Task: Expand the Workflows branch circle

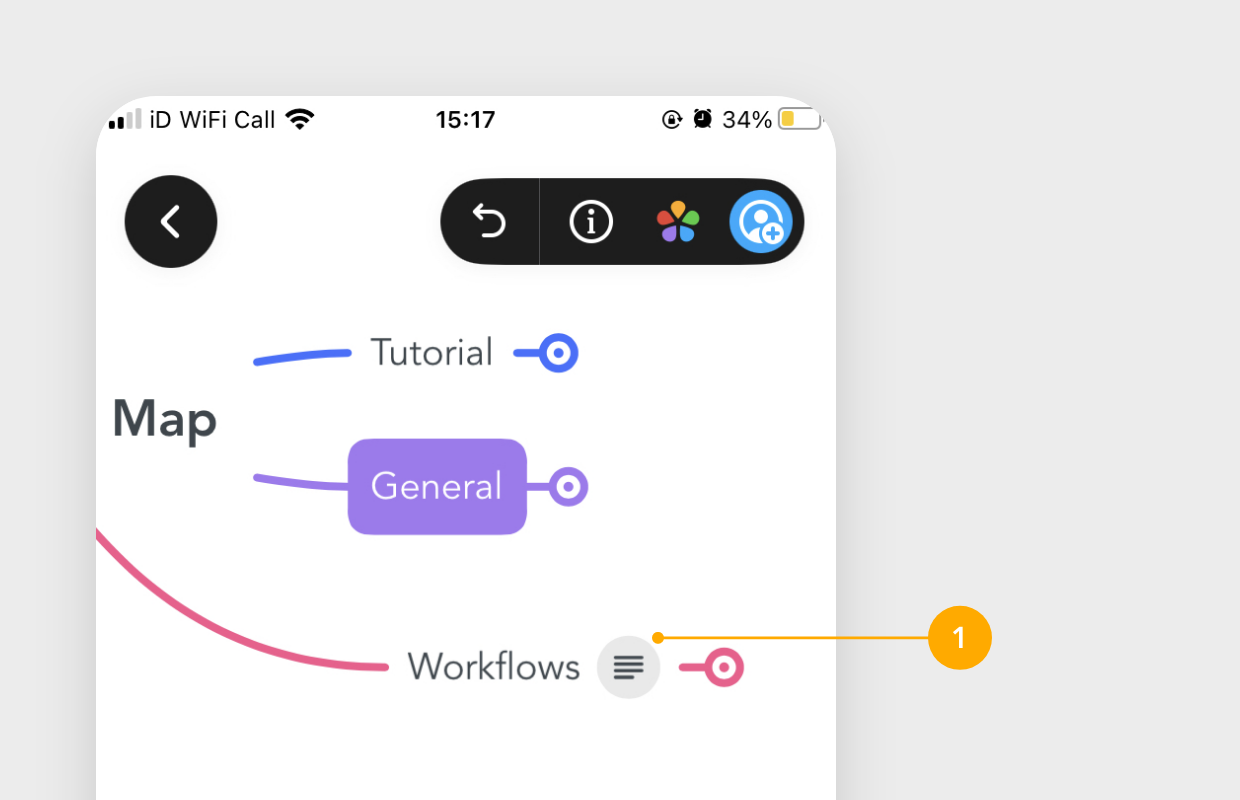Action: click(724, 667)
